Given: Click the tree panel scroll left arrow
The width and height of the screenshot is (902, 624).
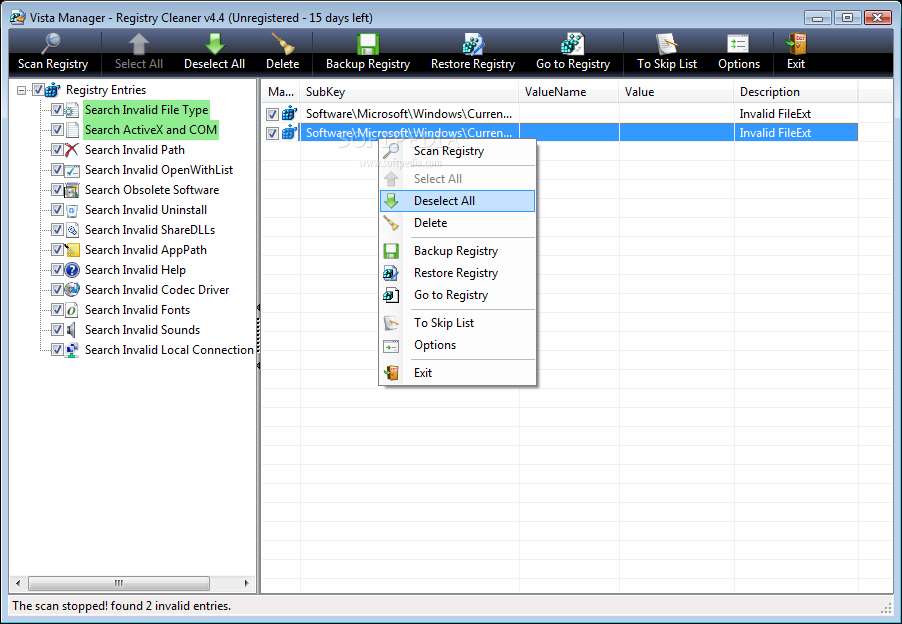Looking at the screenshot, I should [18, 583].
